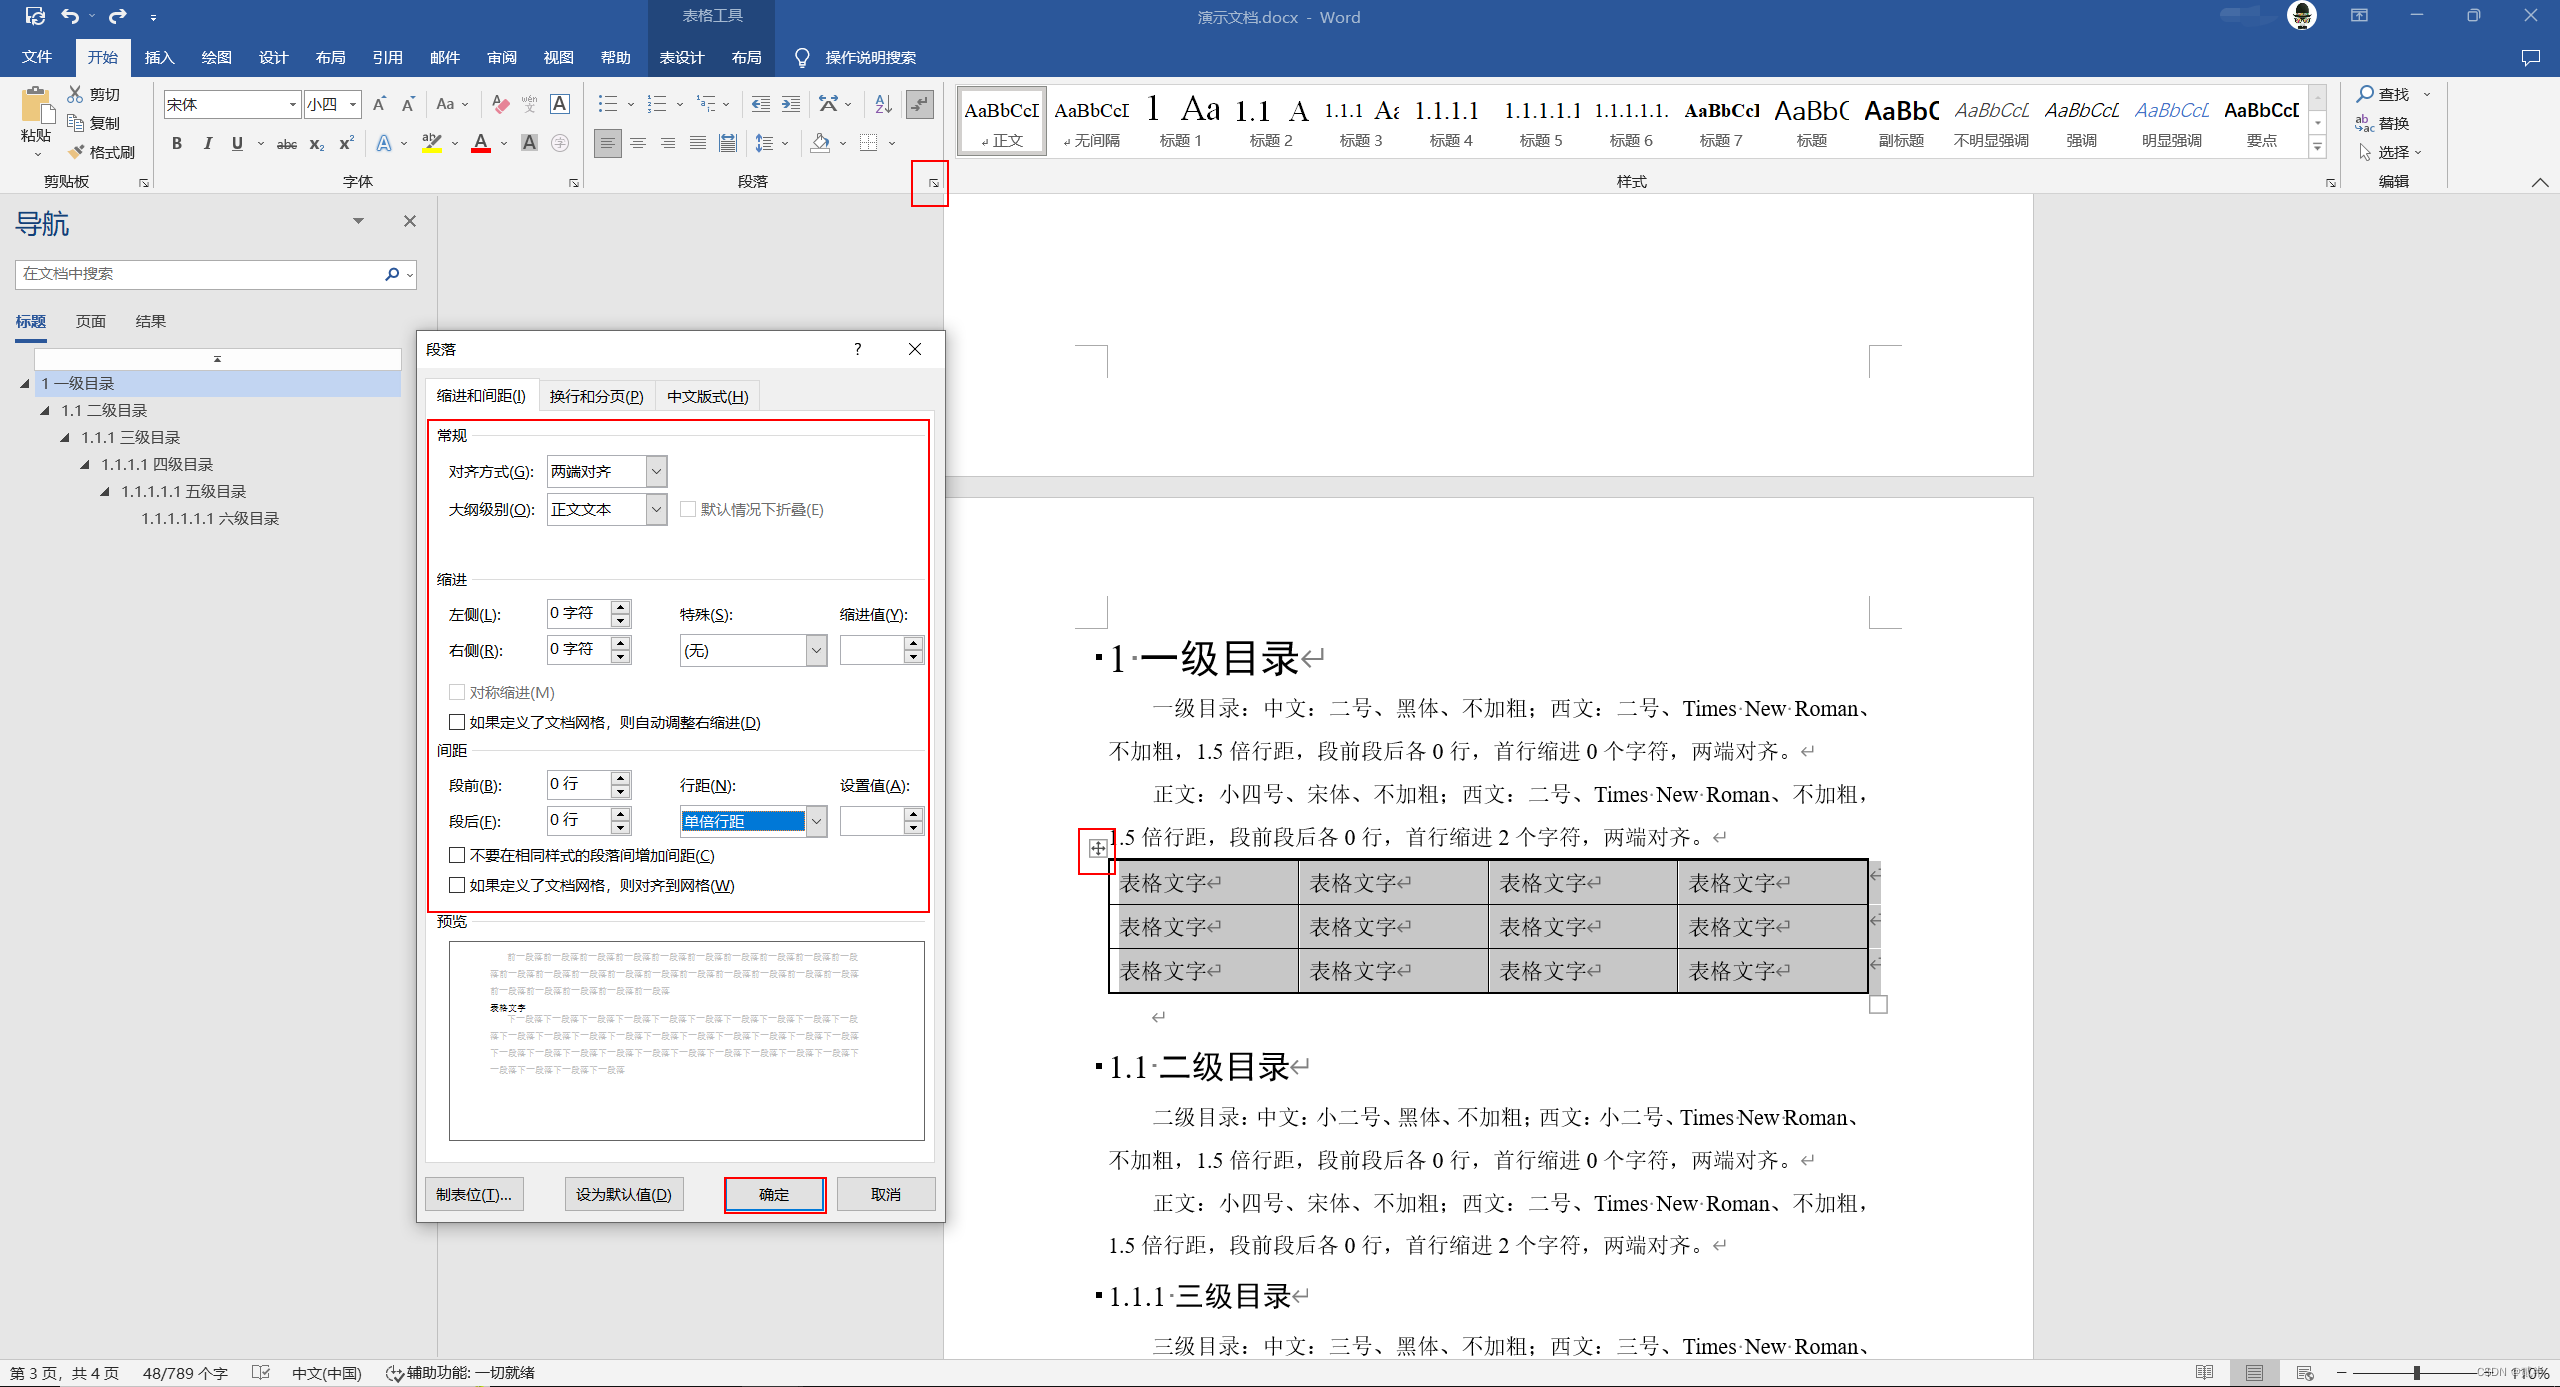2560x1387 pixels.
Task: Click the undo icon in title bar
Action: coord(69,16)
